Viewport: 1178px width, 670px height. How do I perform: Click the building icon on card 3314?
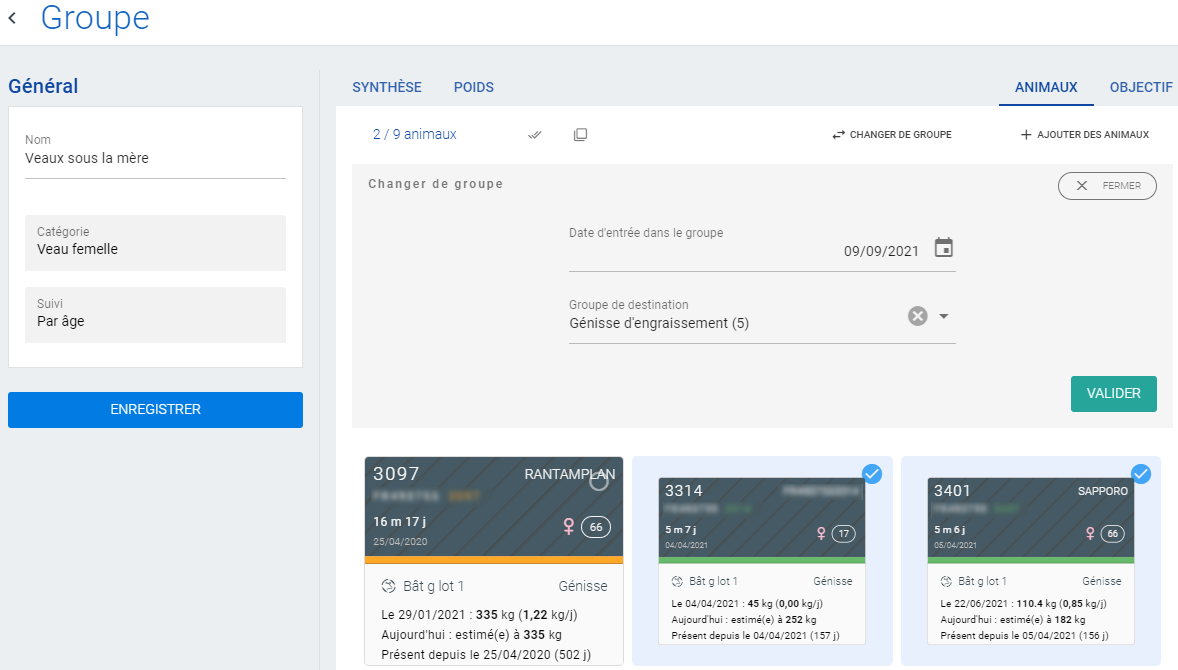click(x=677, y=581)
